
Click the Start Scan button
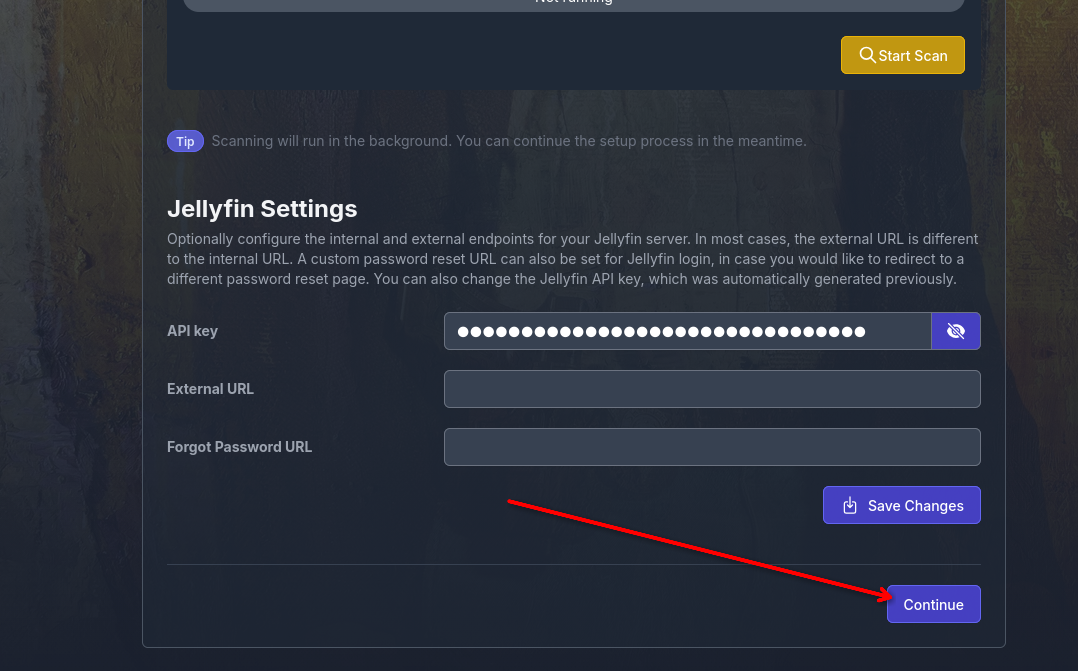(902, 55)
